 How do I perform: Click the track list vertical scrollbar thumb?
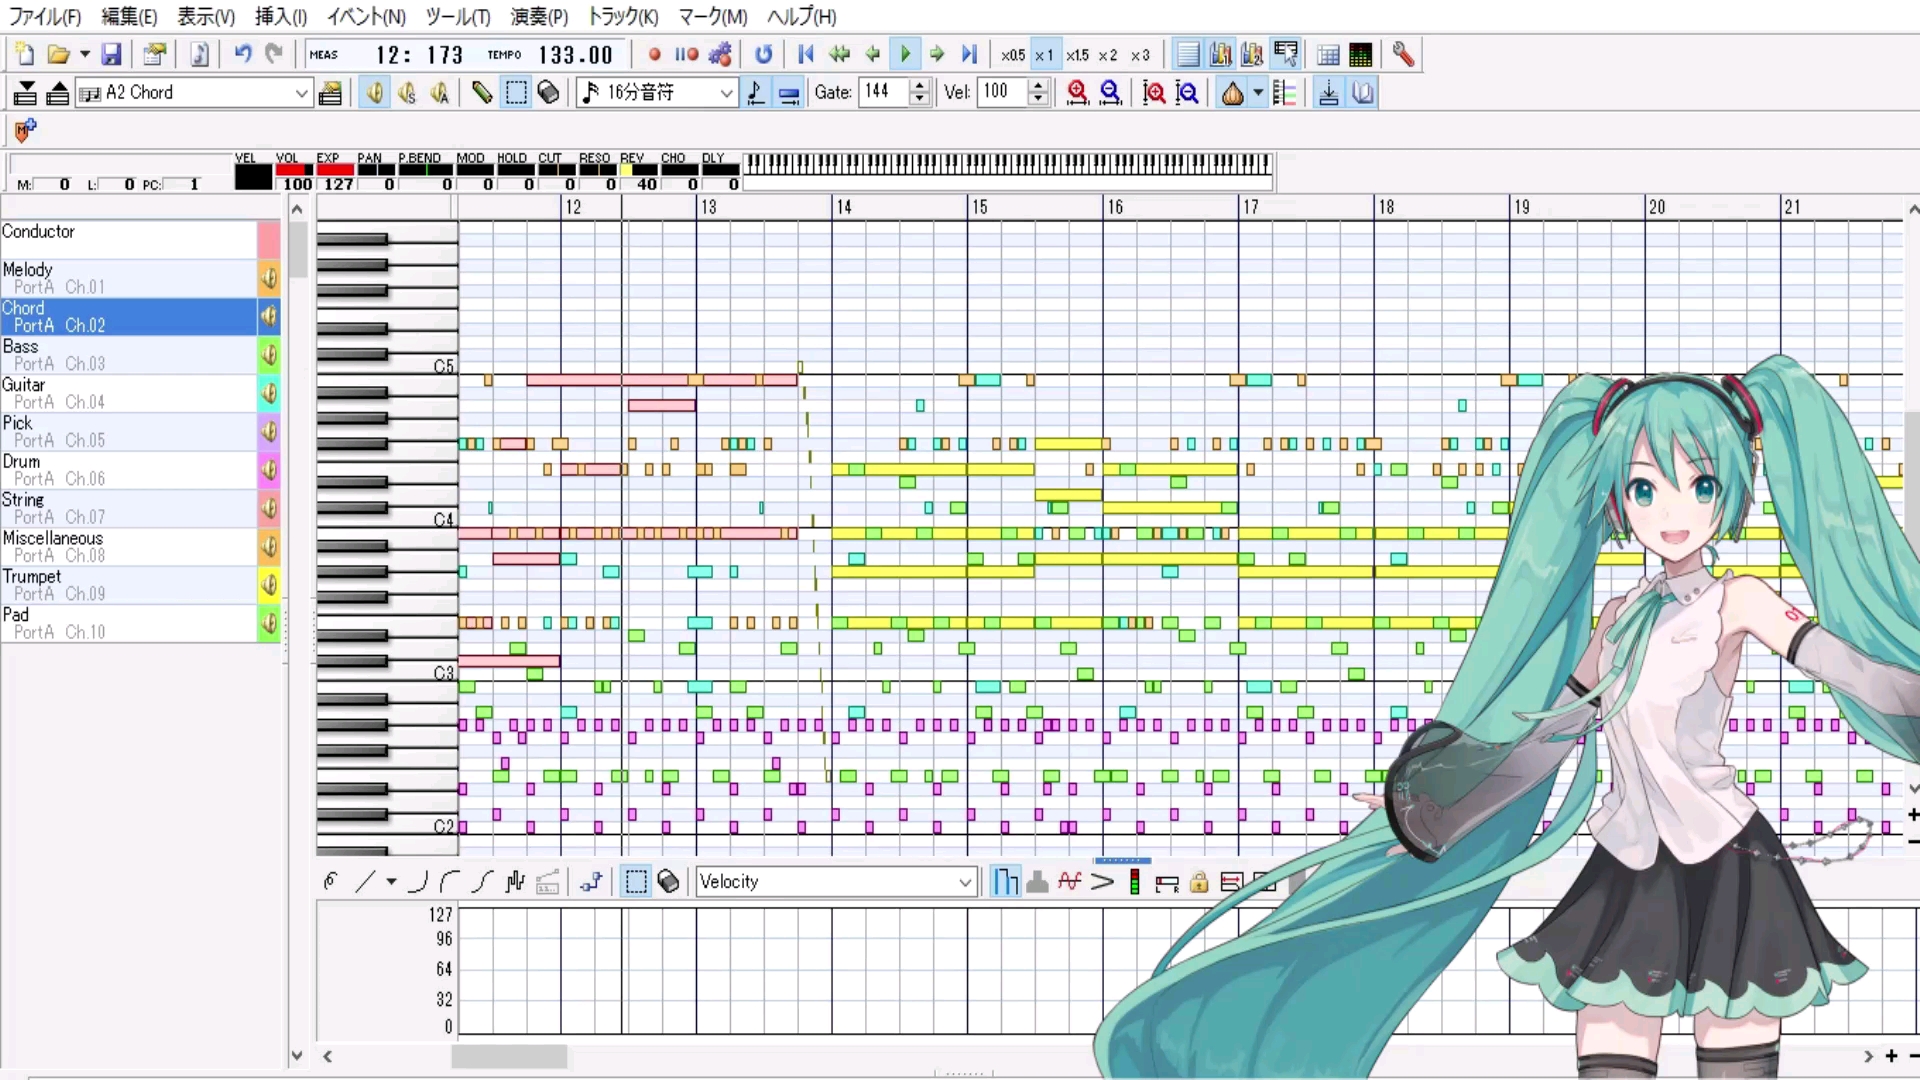coord(297,250)
